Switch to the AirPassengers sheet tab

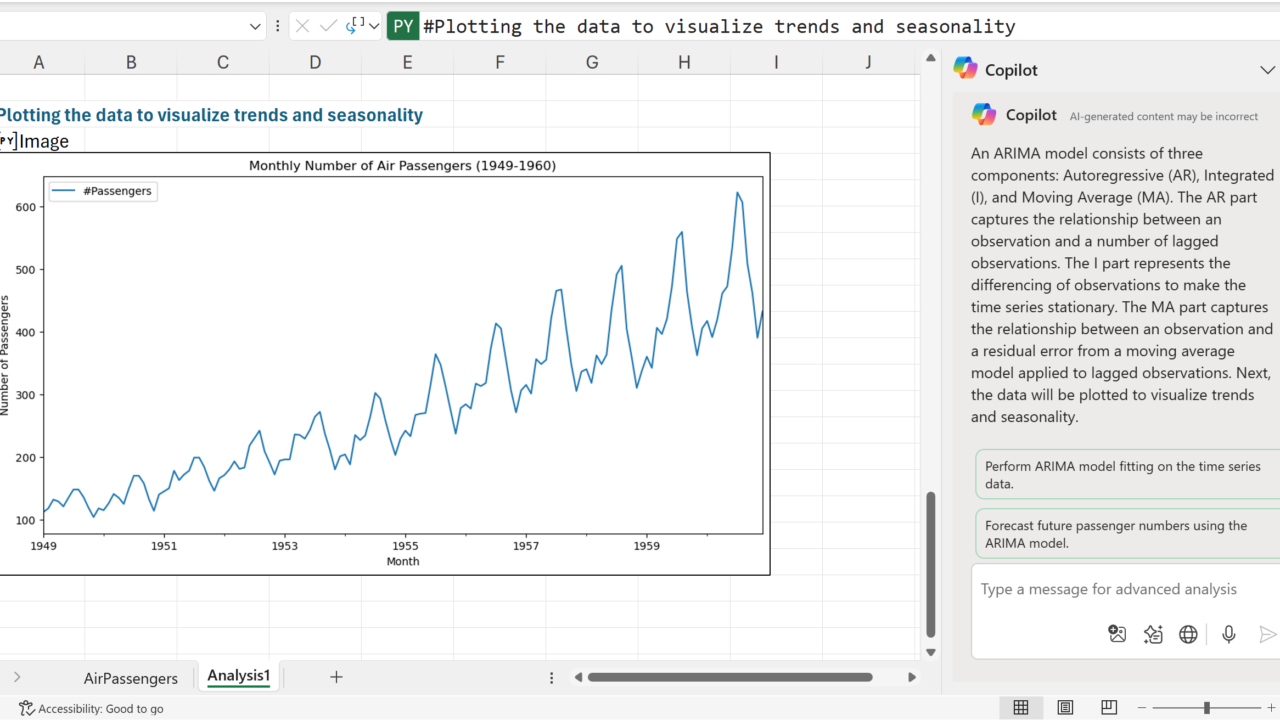131,678
